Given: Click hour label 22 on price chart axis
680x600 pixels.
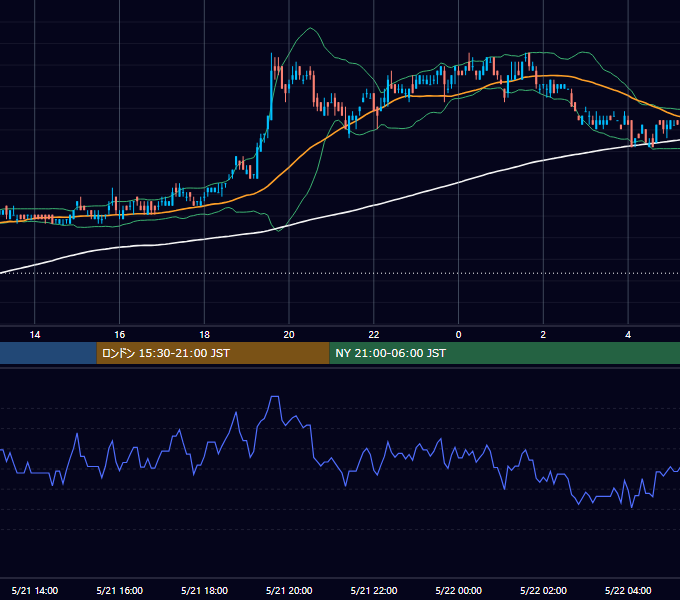Looking at the screenshot, I should (374, 335).
